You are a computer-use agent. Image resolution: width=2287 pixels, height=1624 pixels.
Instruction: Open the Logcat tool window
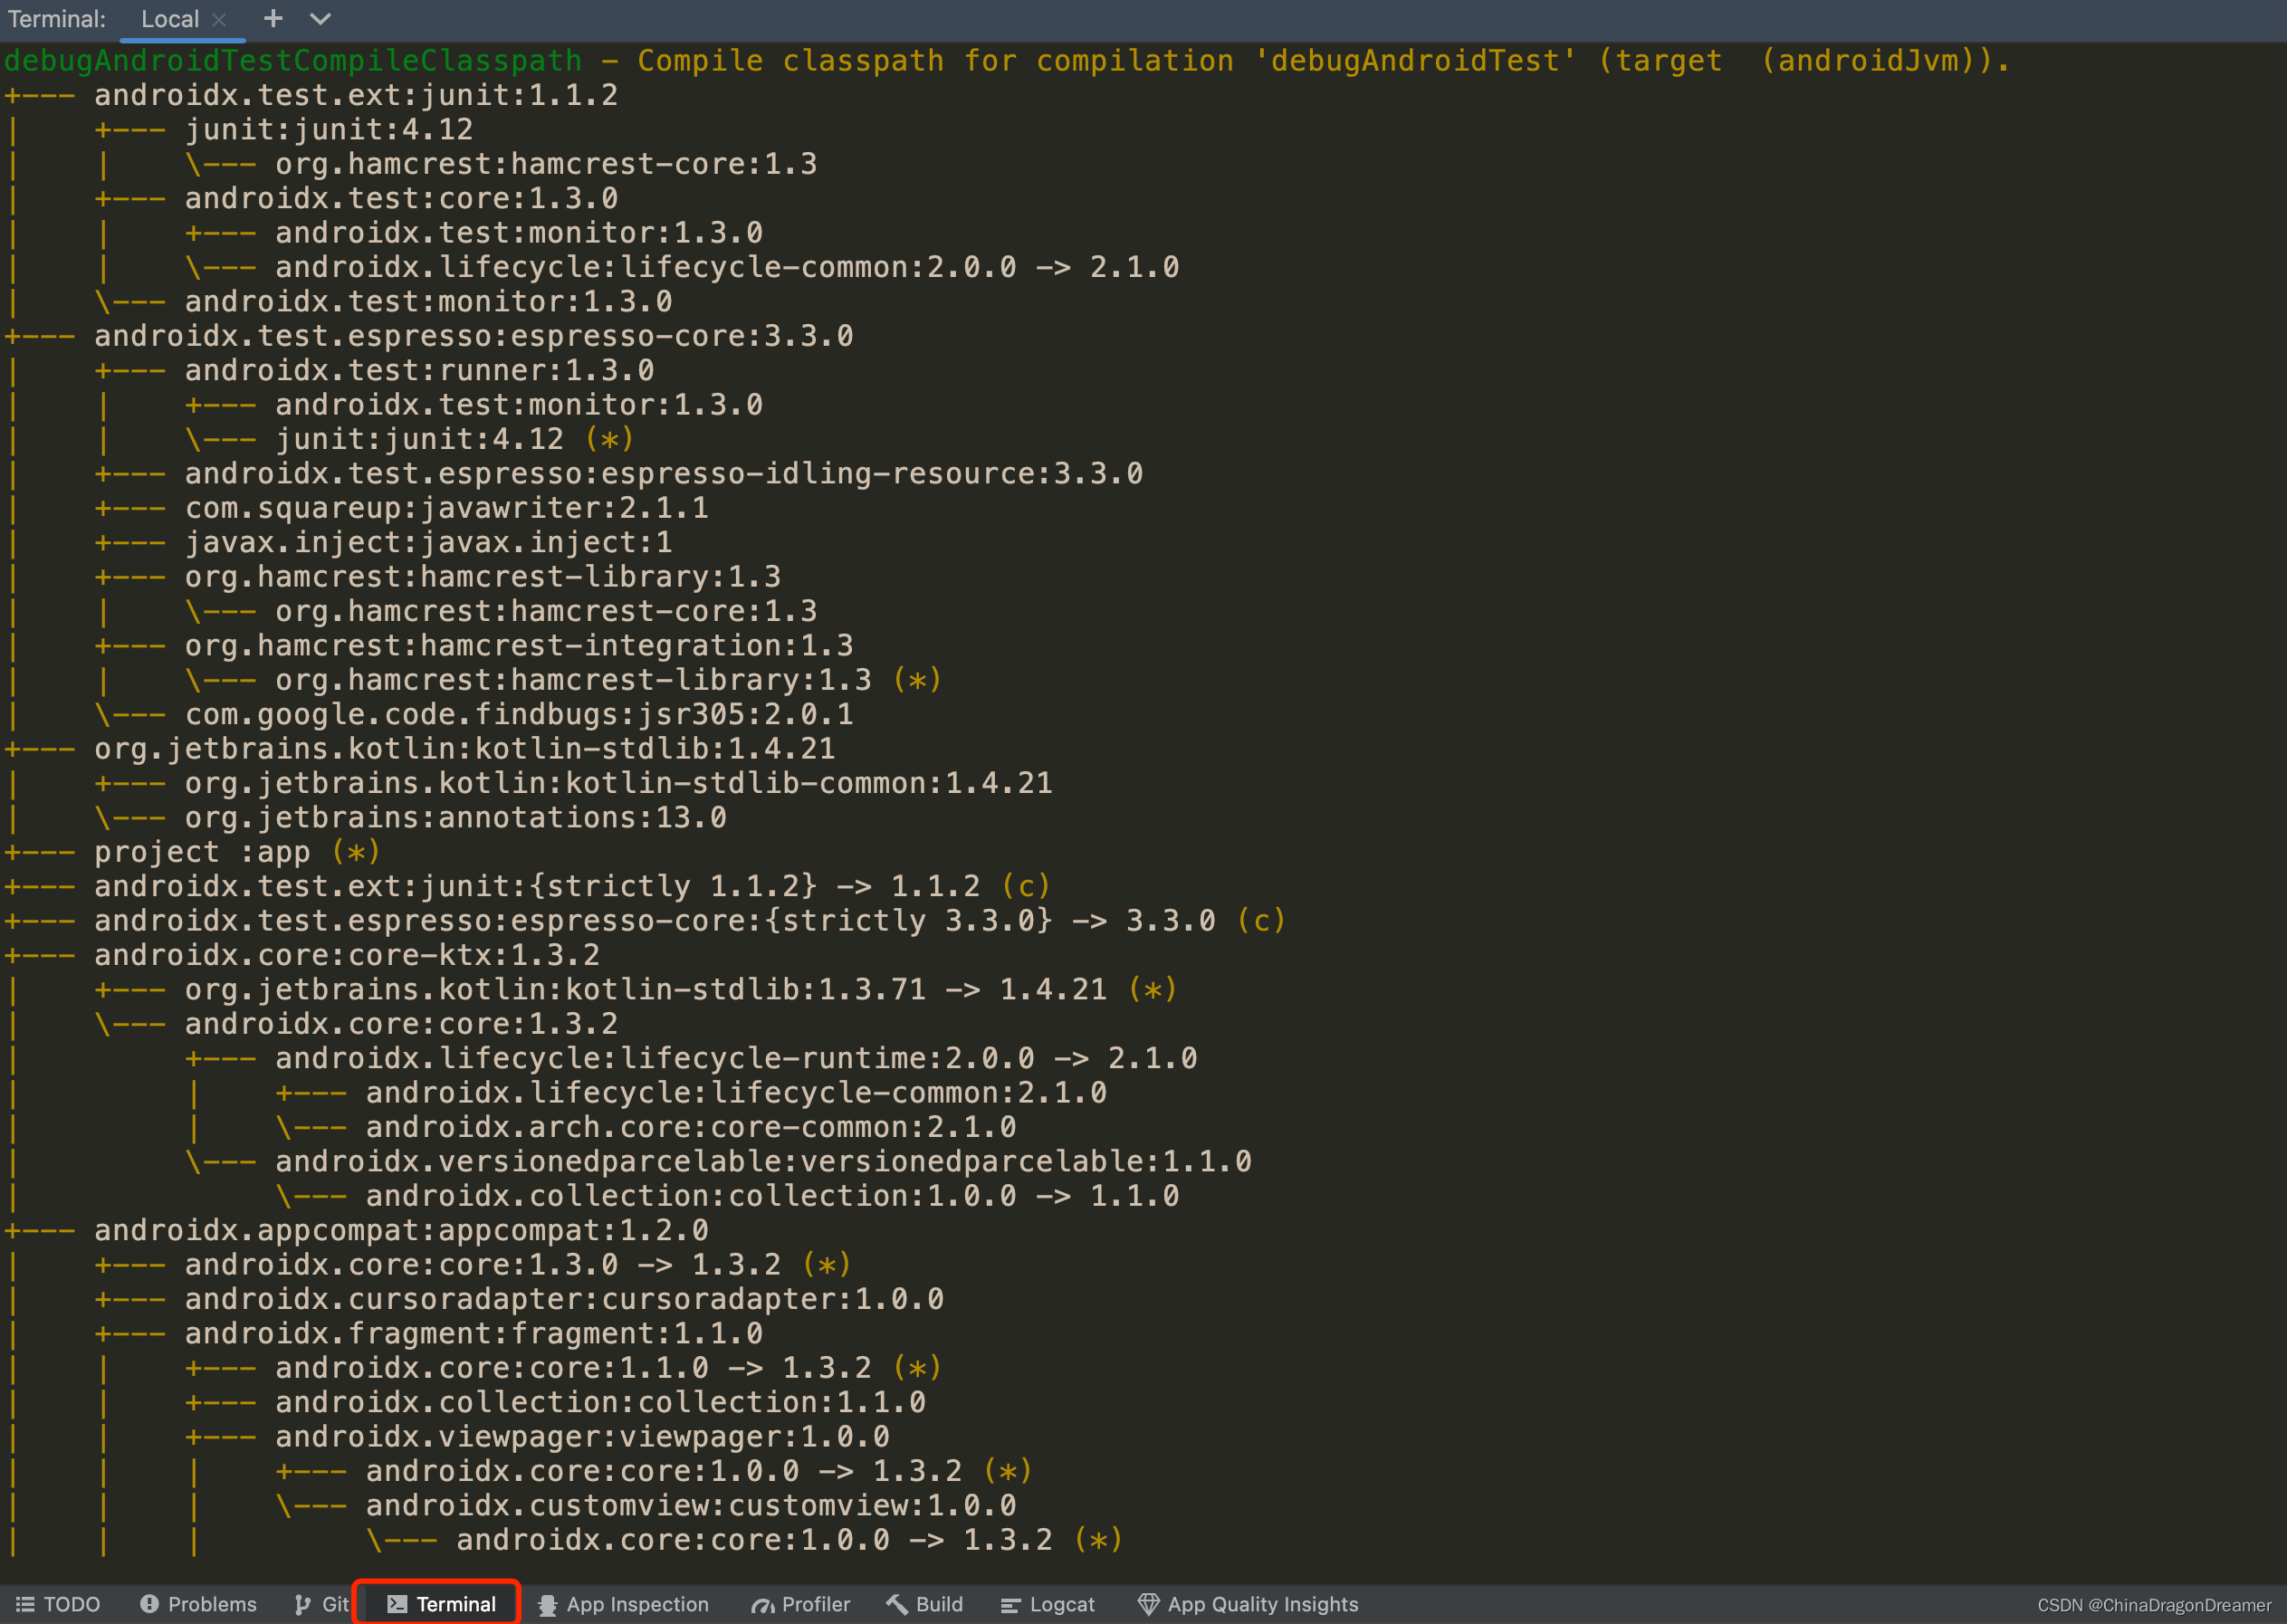[x=1048, y=1604]
